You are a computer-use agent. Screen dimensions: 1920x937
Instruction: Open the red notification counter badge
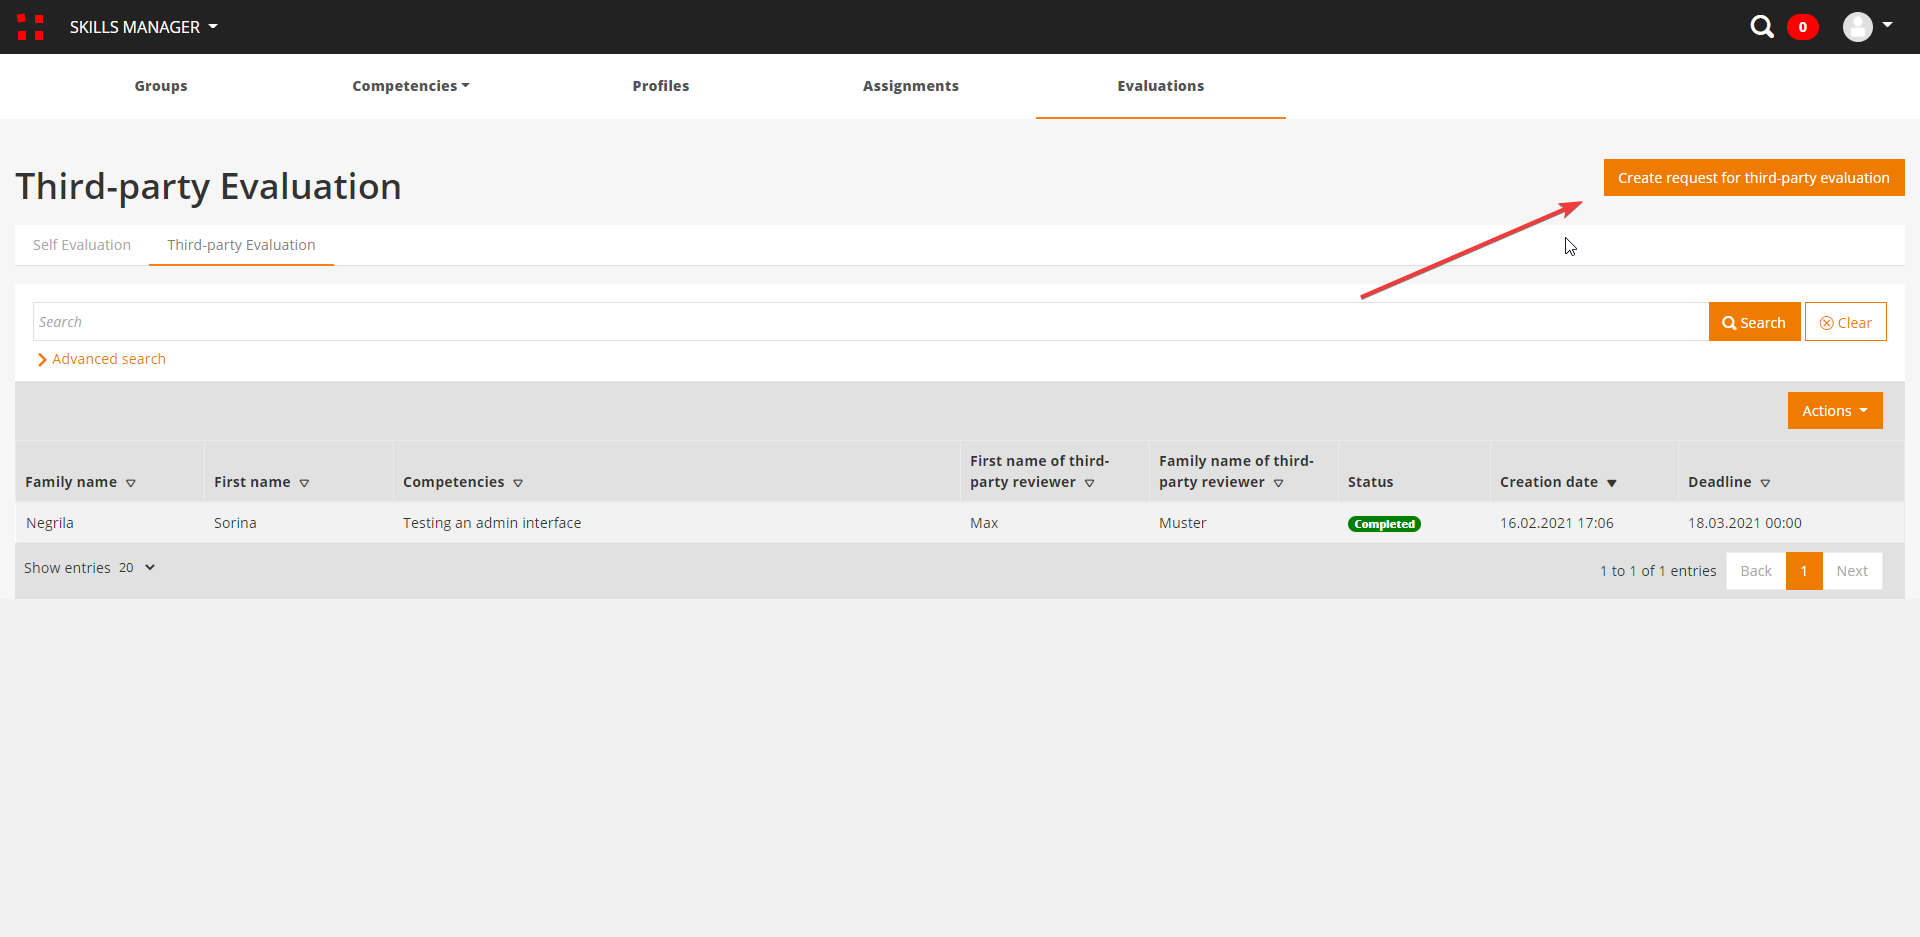(1802, 27)
